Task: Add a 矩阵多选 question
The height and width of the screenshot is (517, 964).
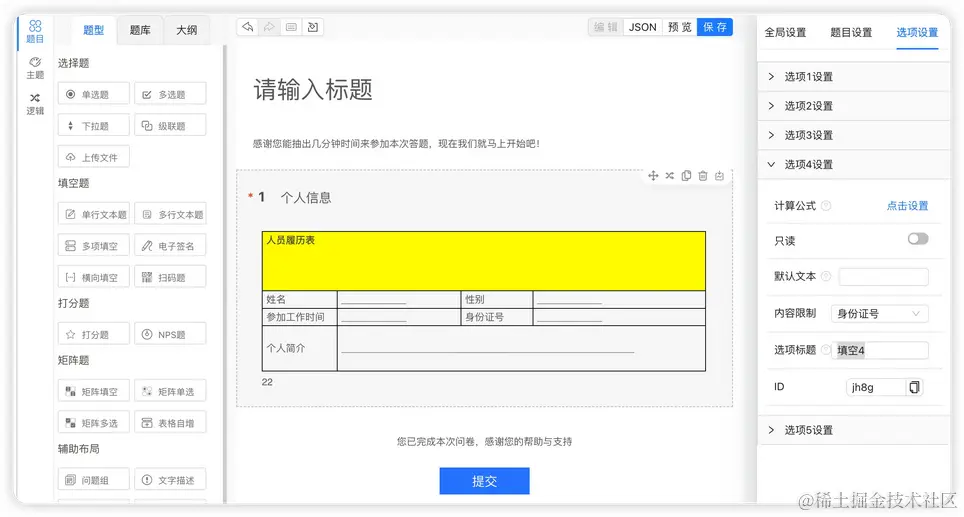Action: tap(94, 422)
